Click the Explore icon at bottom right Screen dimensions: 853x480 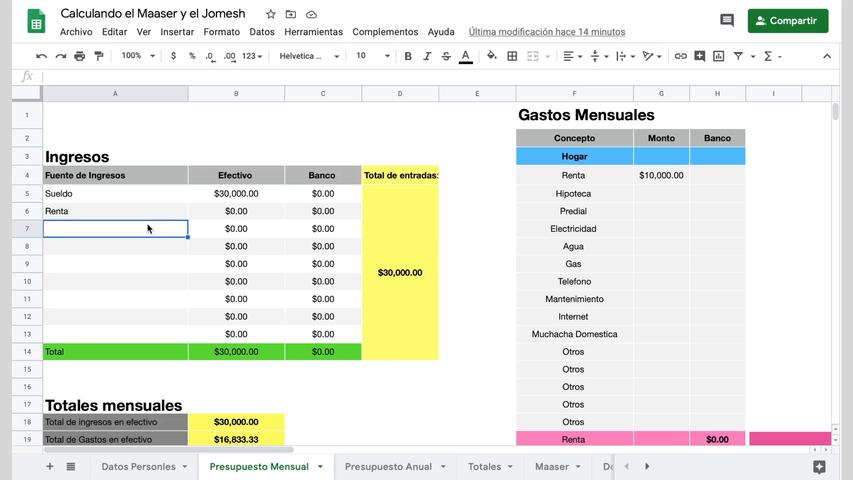click(x=819, y=466)
